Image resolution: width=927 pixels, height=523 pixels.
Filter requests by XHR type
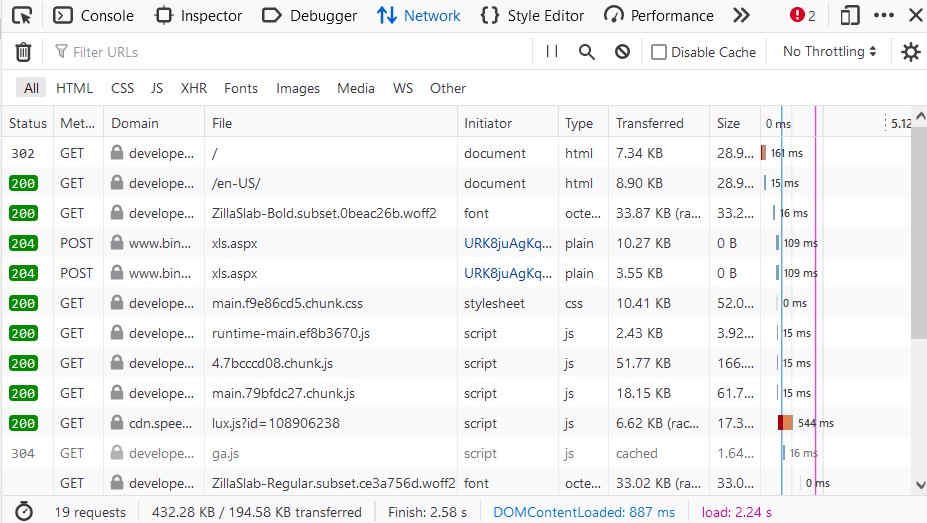tap(193, 88)
